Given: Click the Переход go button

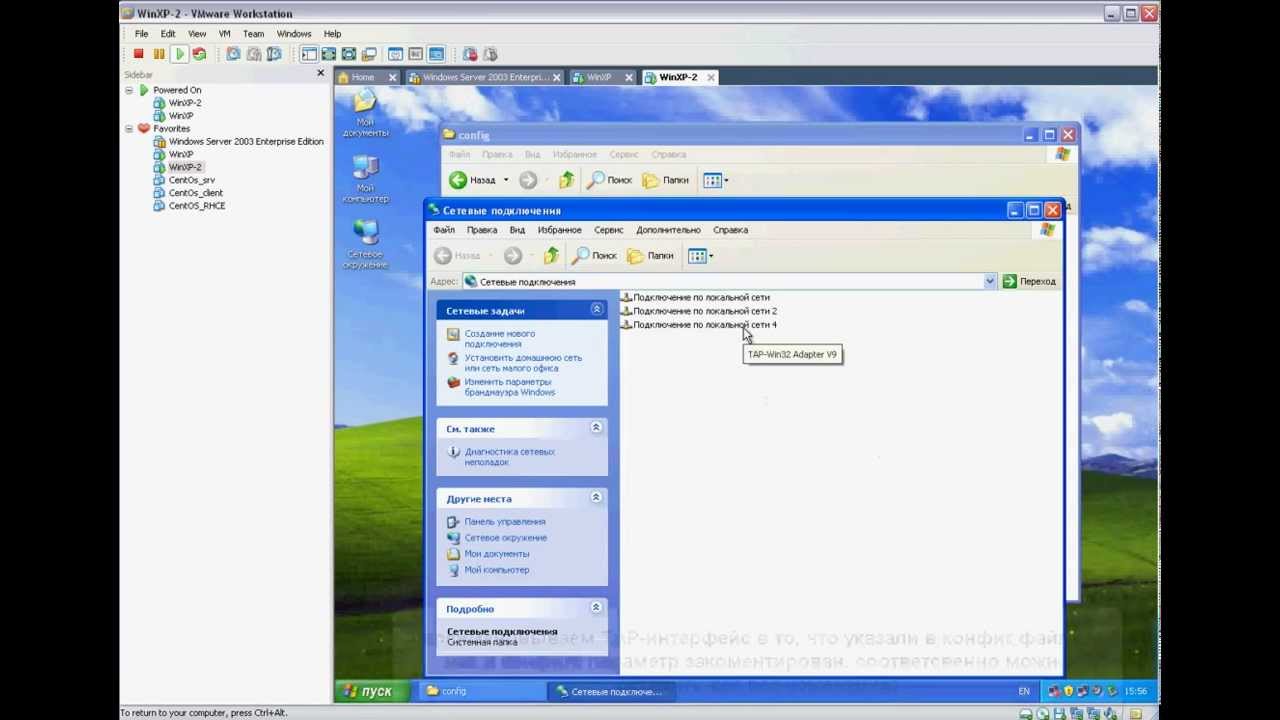Looking at the screenshot, I should coord(1029,282).
